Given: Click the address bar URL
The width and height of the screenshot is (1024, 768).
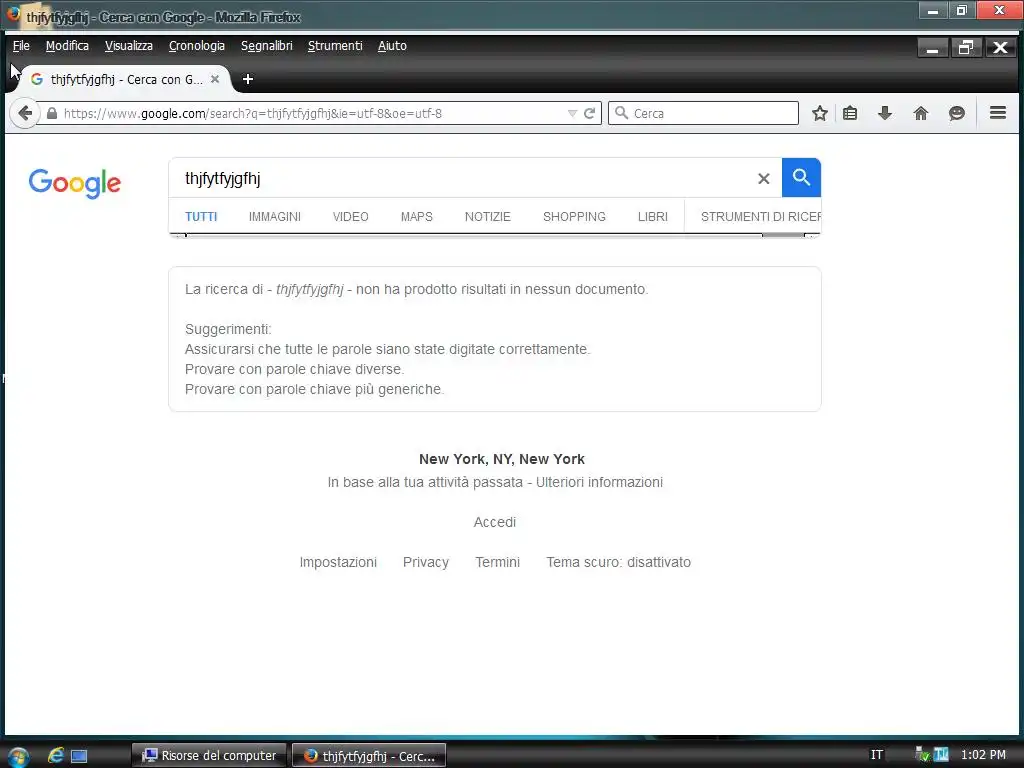Looking at the screenshot, I should [x=253, y=113].
